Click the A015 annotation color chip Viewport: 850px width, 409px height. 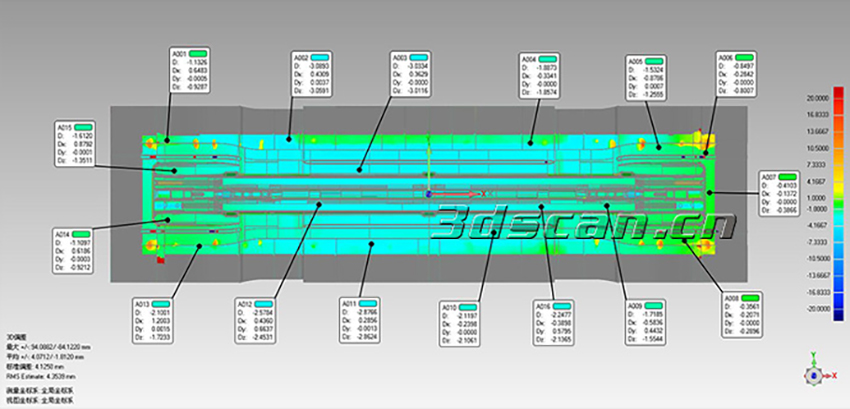coord(85,128)
